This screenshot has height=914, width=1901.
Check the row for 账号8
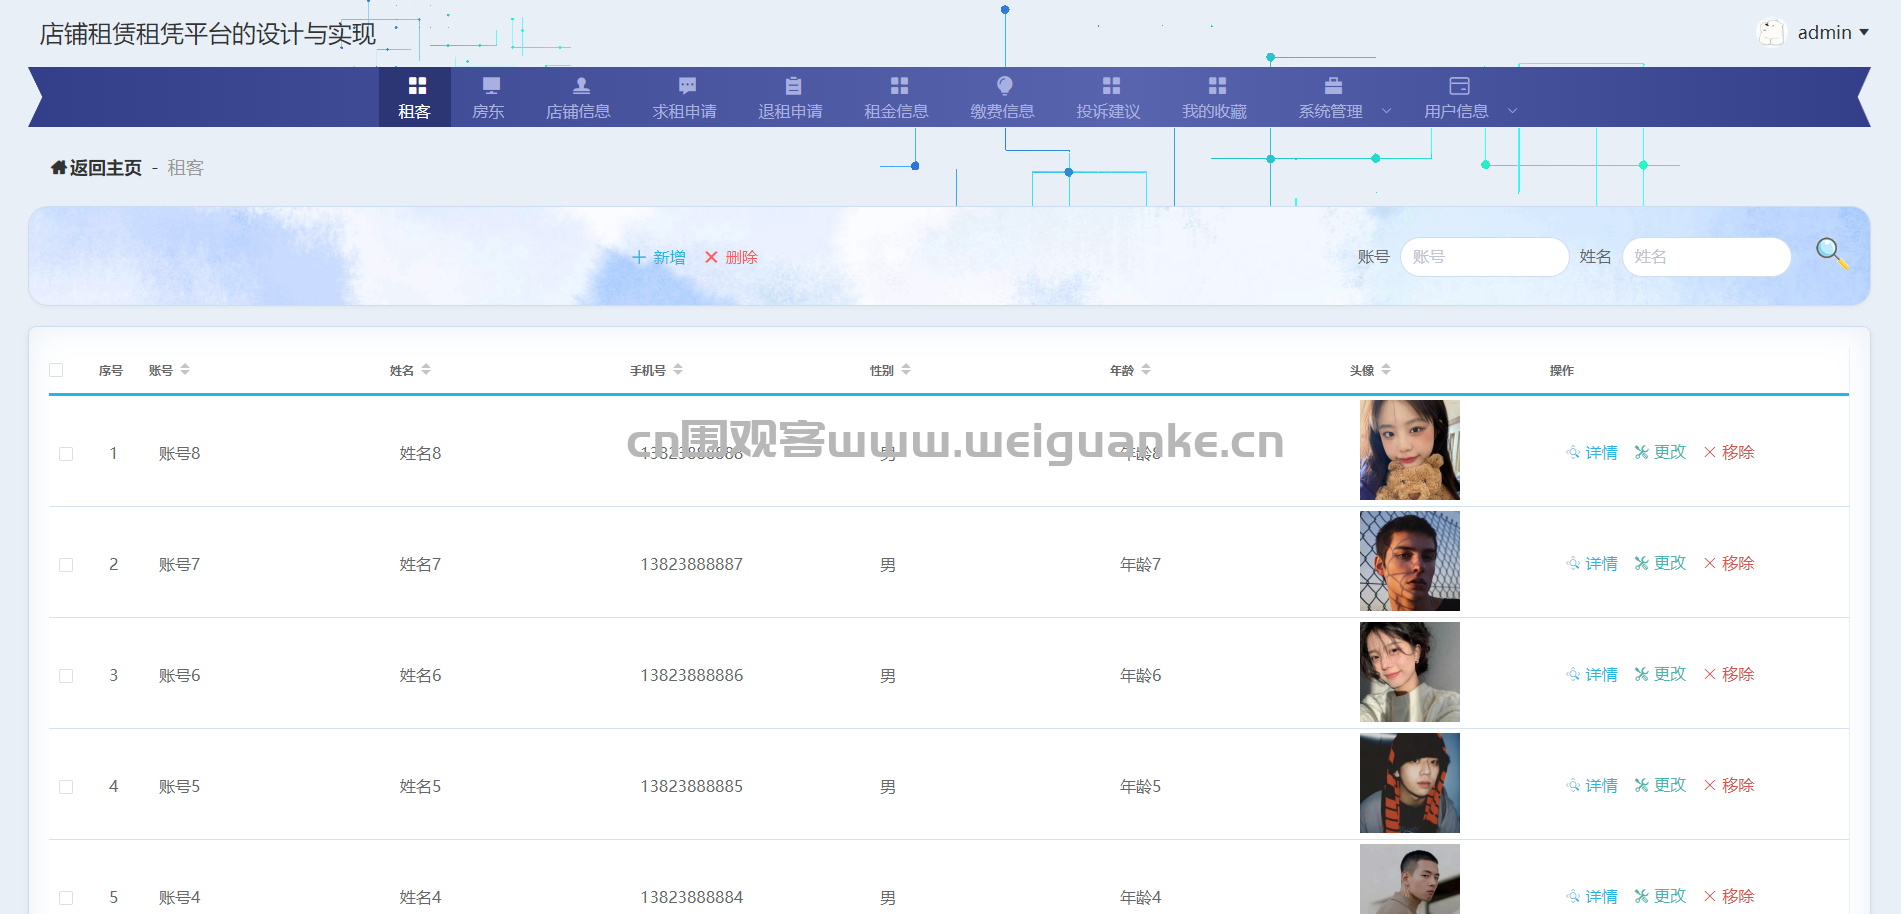pyautogui.click(x=66, y=454)
